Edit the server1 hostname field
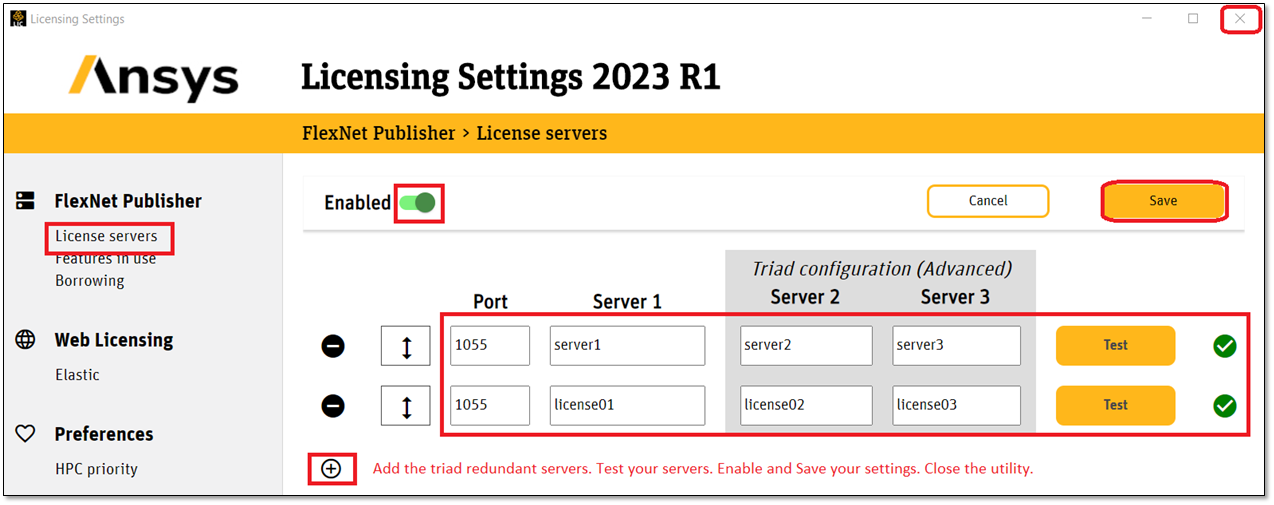Image resolution: width=1274 pixels, height=505 pixels. point(627,346)
